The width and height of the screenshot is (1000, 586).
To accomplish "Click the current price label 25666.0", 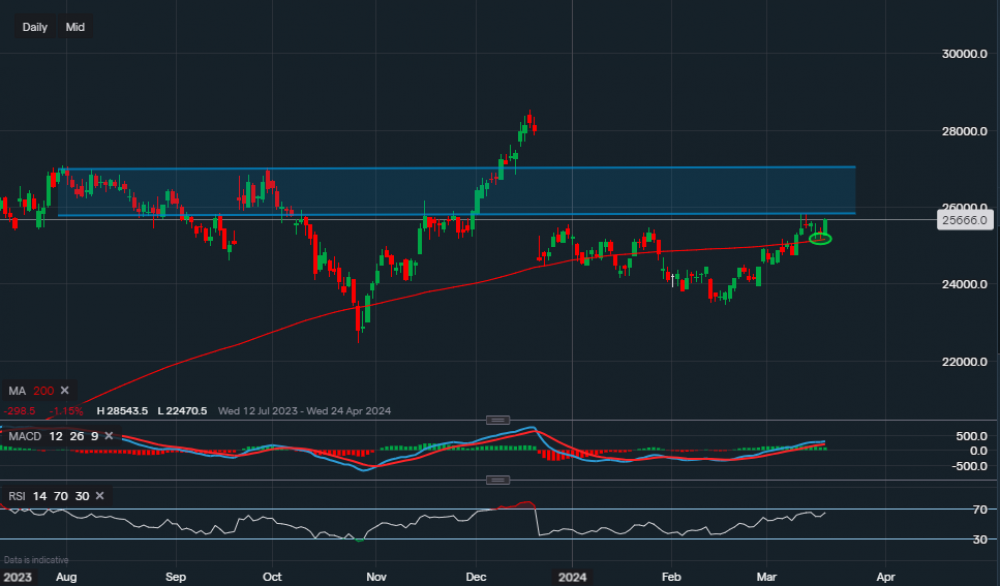I will click(965, 220).
